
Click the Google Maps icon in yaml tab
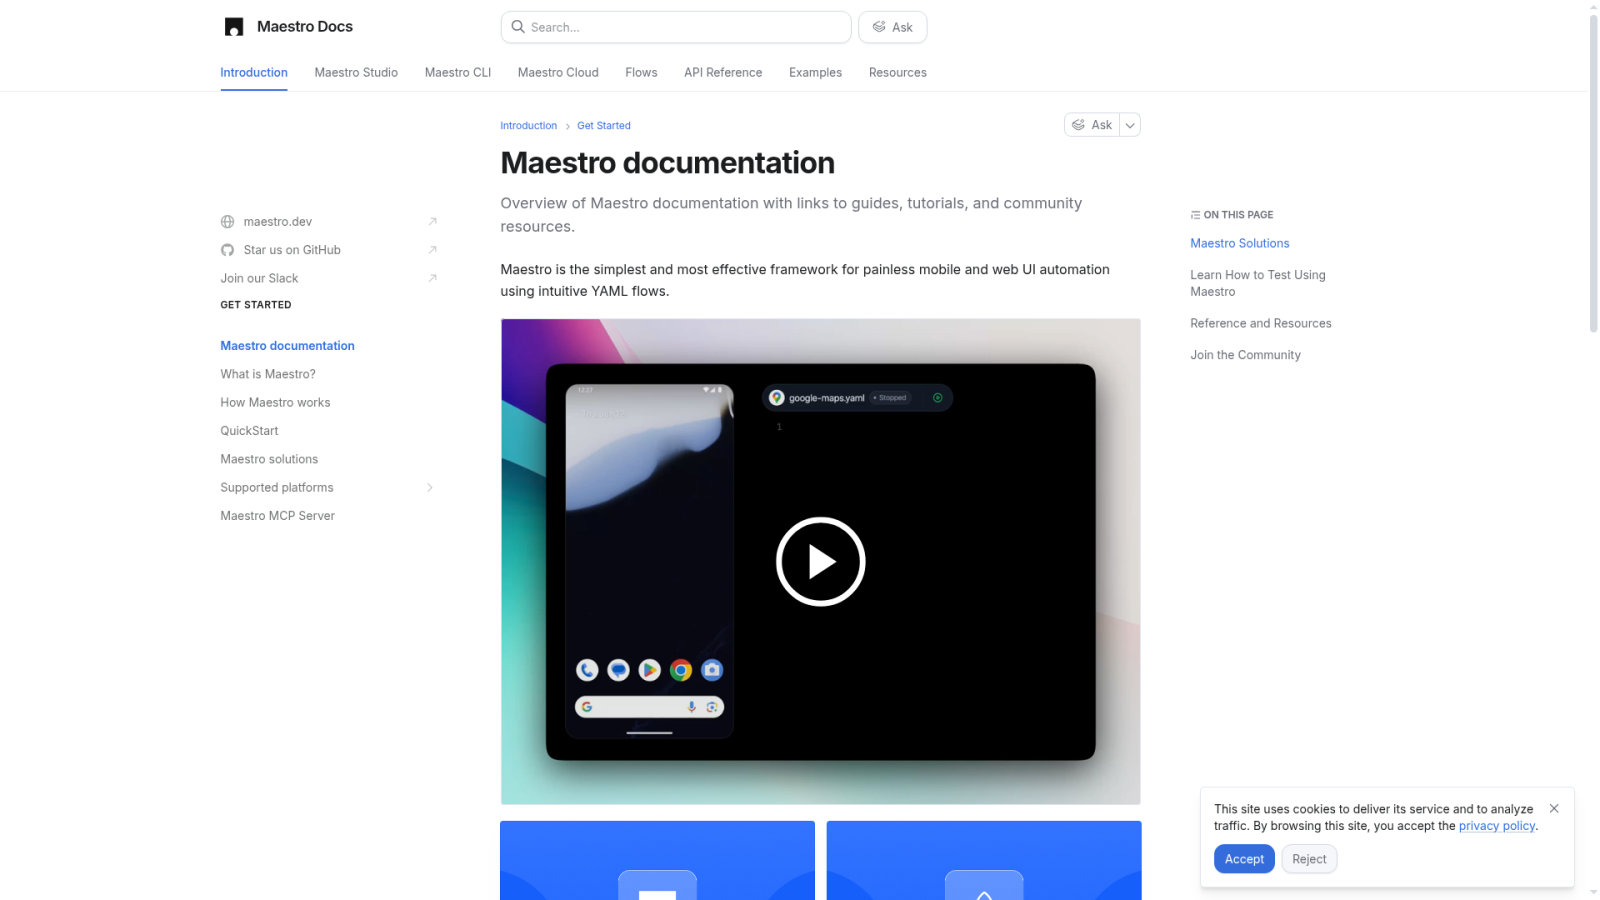tap(776, 398)
